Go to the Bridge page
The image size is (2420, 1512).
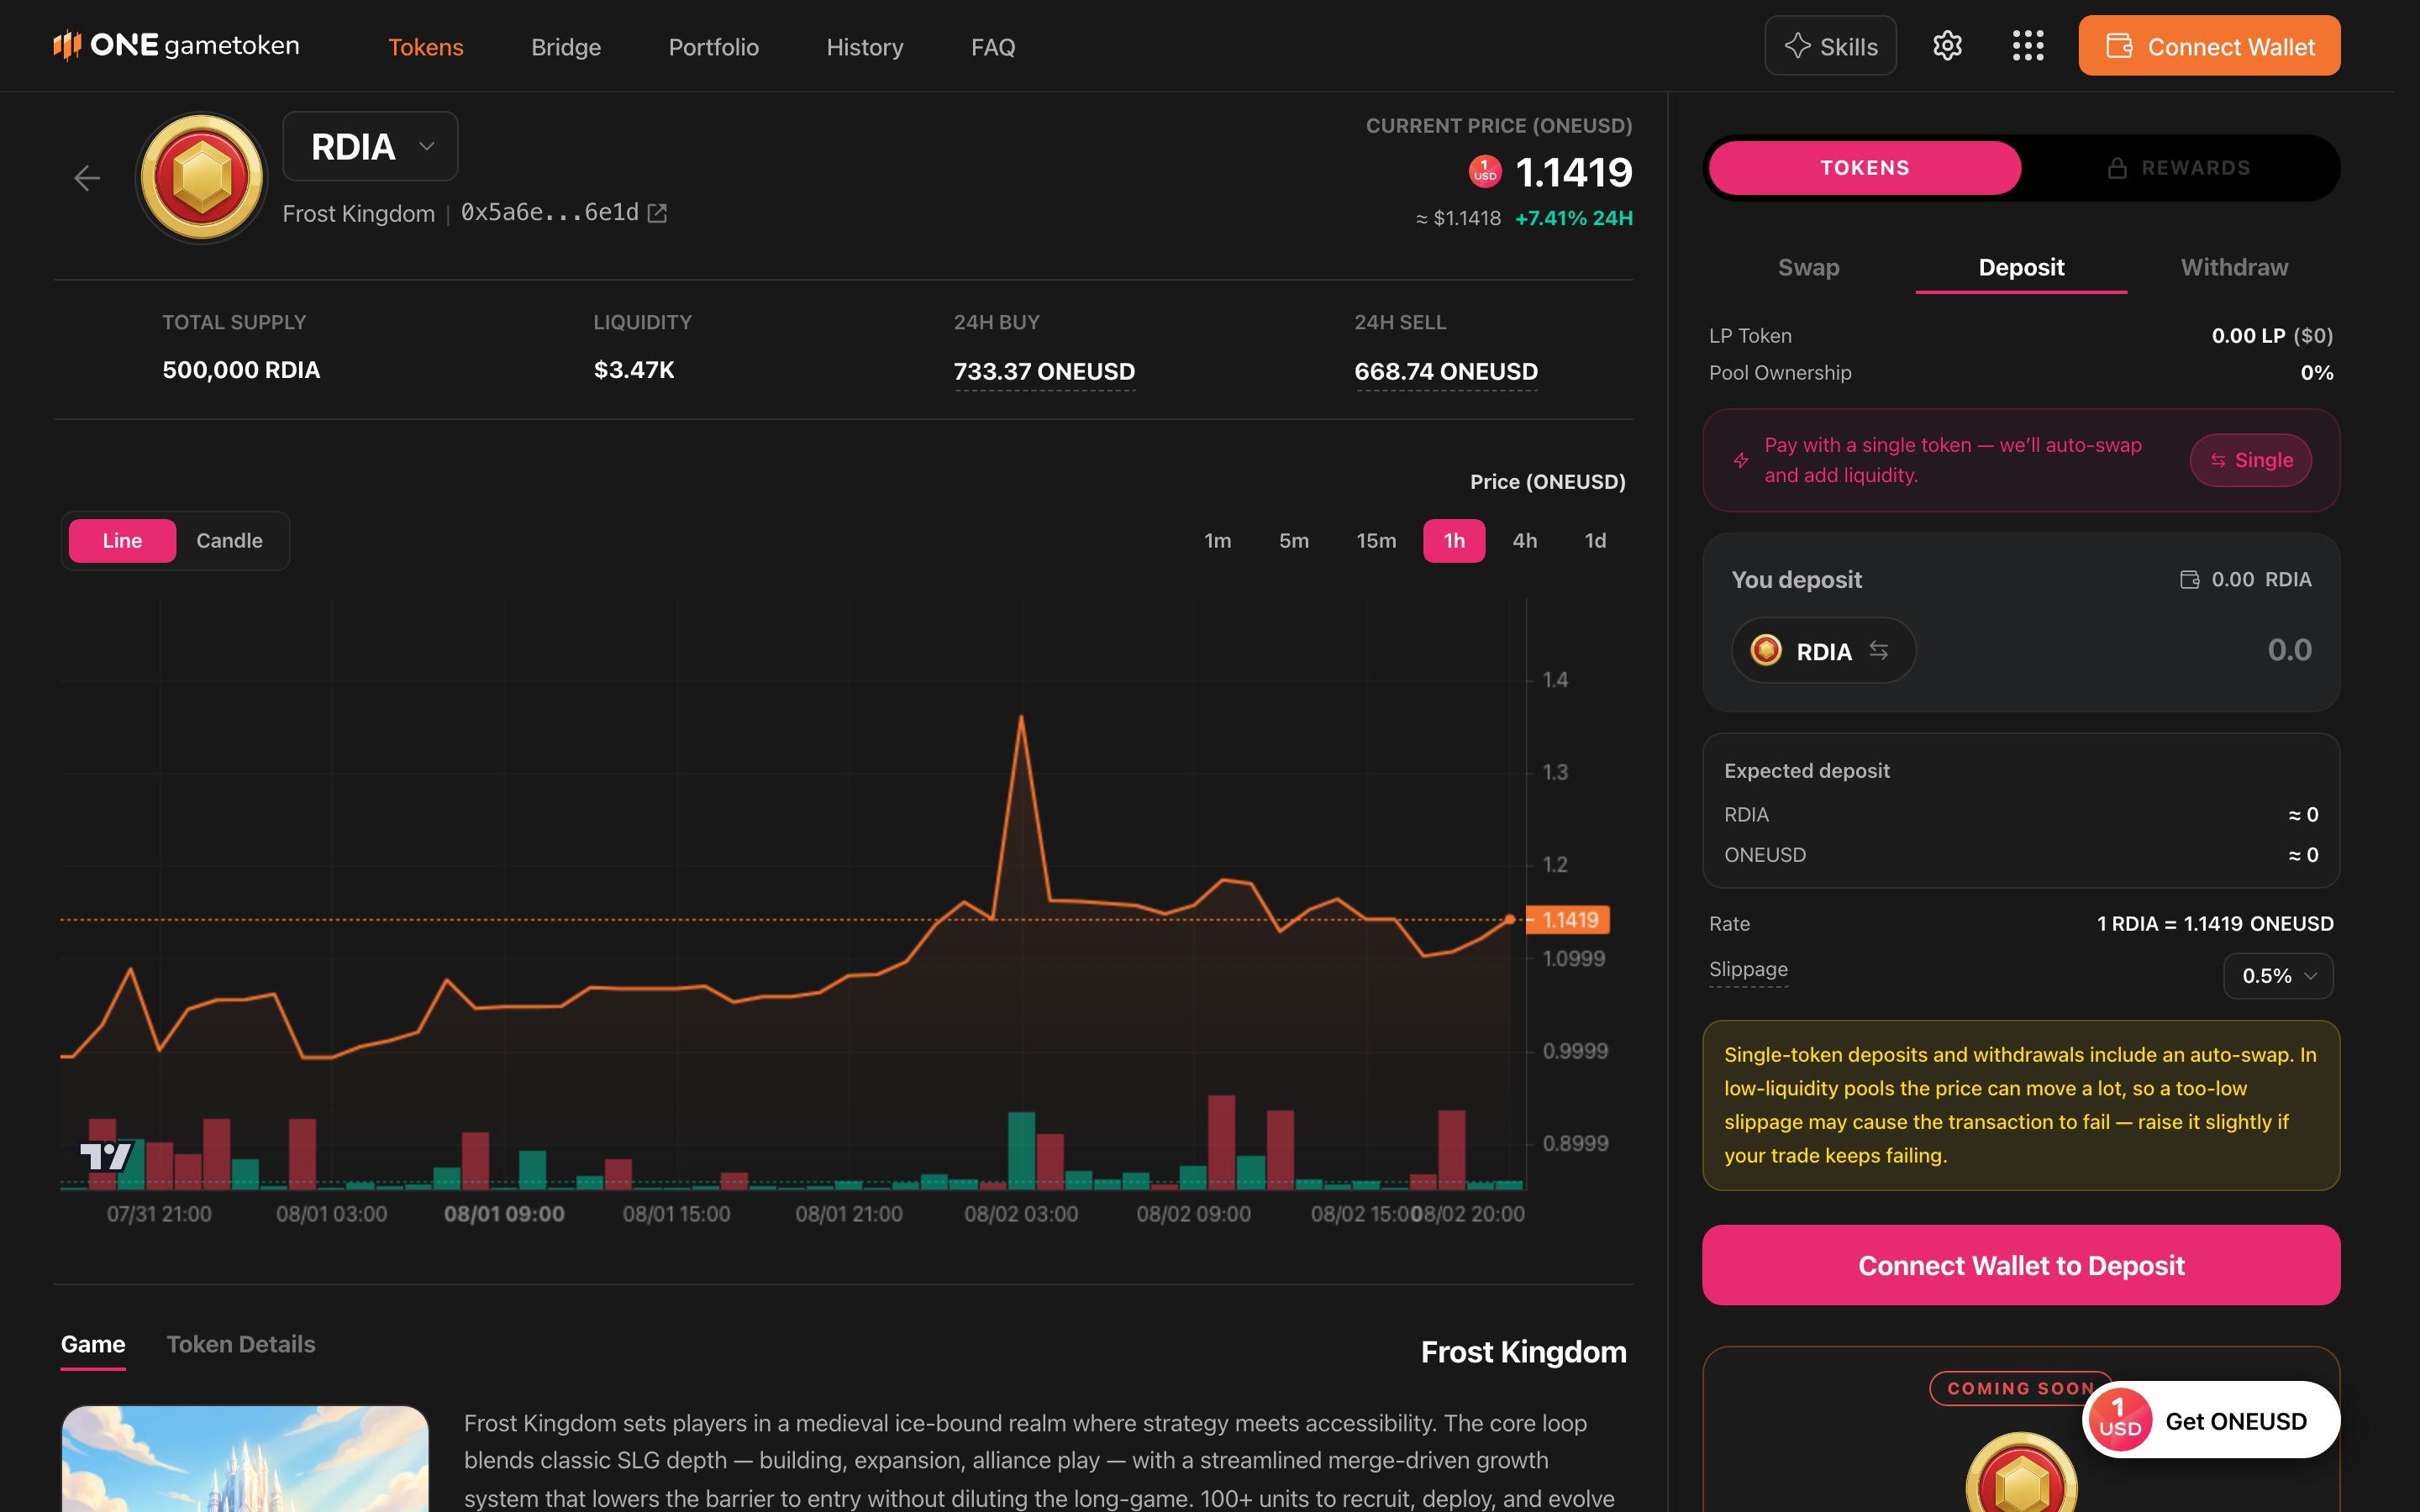click(x=566, y=47)
